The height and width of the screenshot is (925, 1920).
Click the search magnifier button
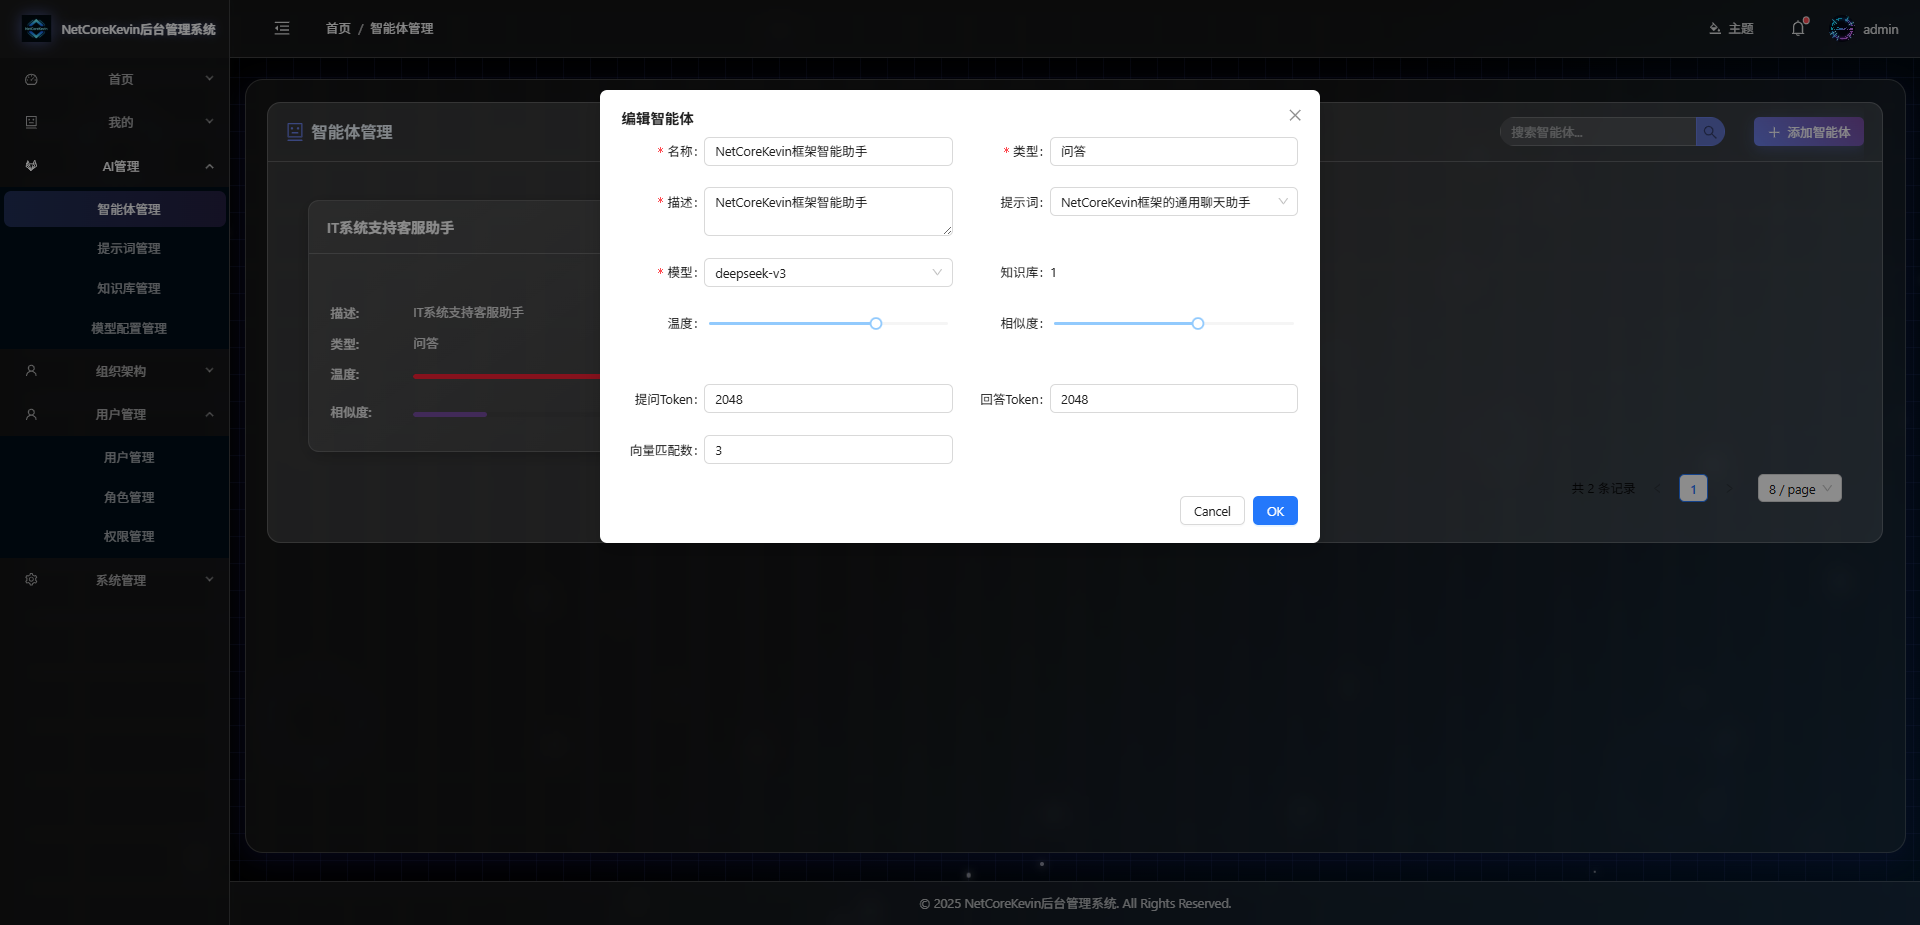pyautogui.click(x=1710, y=132)
